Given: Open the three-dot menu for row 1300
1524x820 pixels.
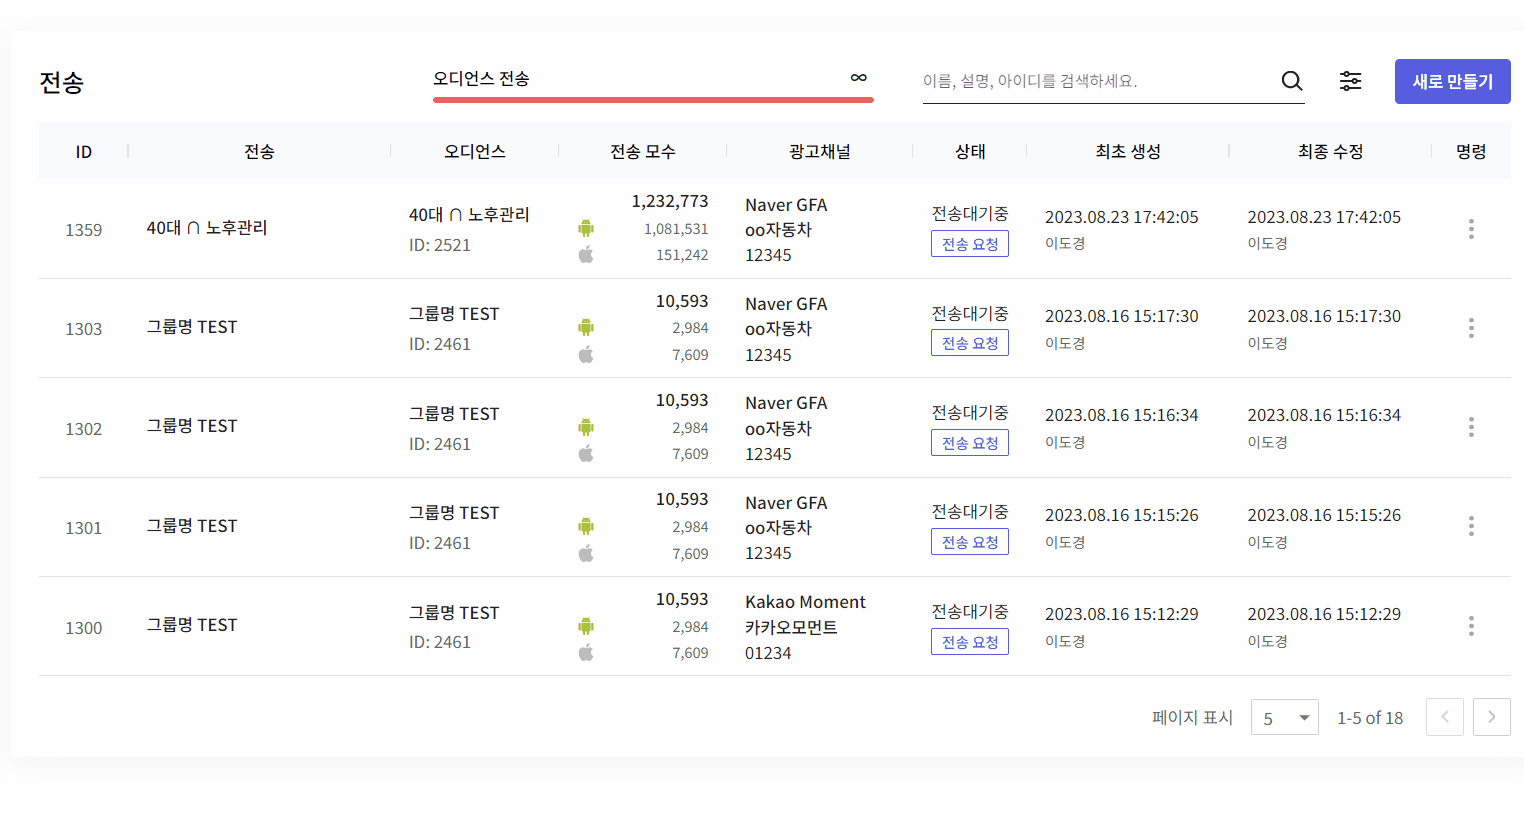Looking at the screenshot, I should [x=1470, y=626].
